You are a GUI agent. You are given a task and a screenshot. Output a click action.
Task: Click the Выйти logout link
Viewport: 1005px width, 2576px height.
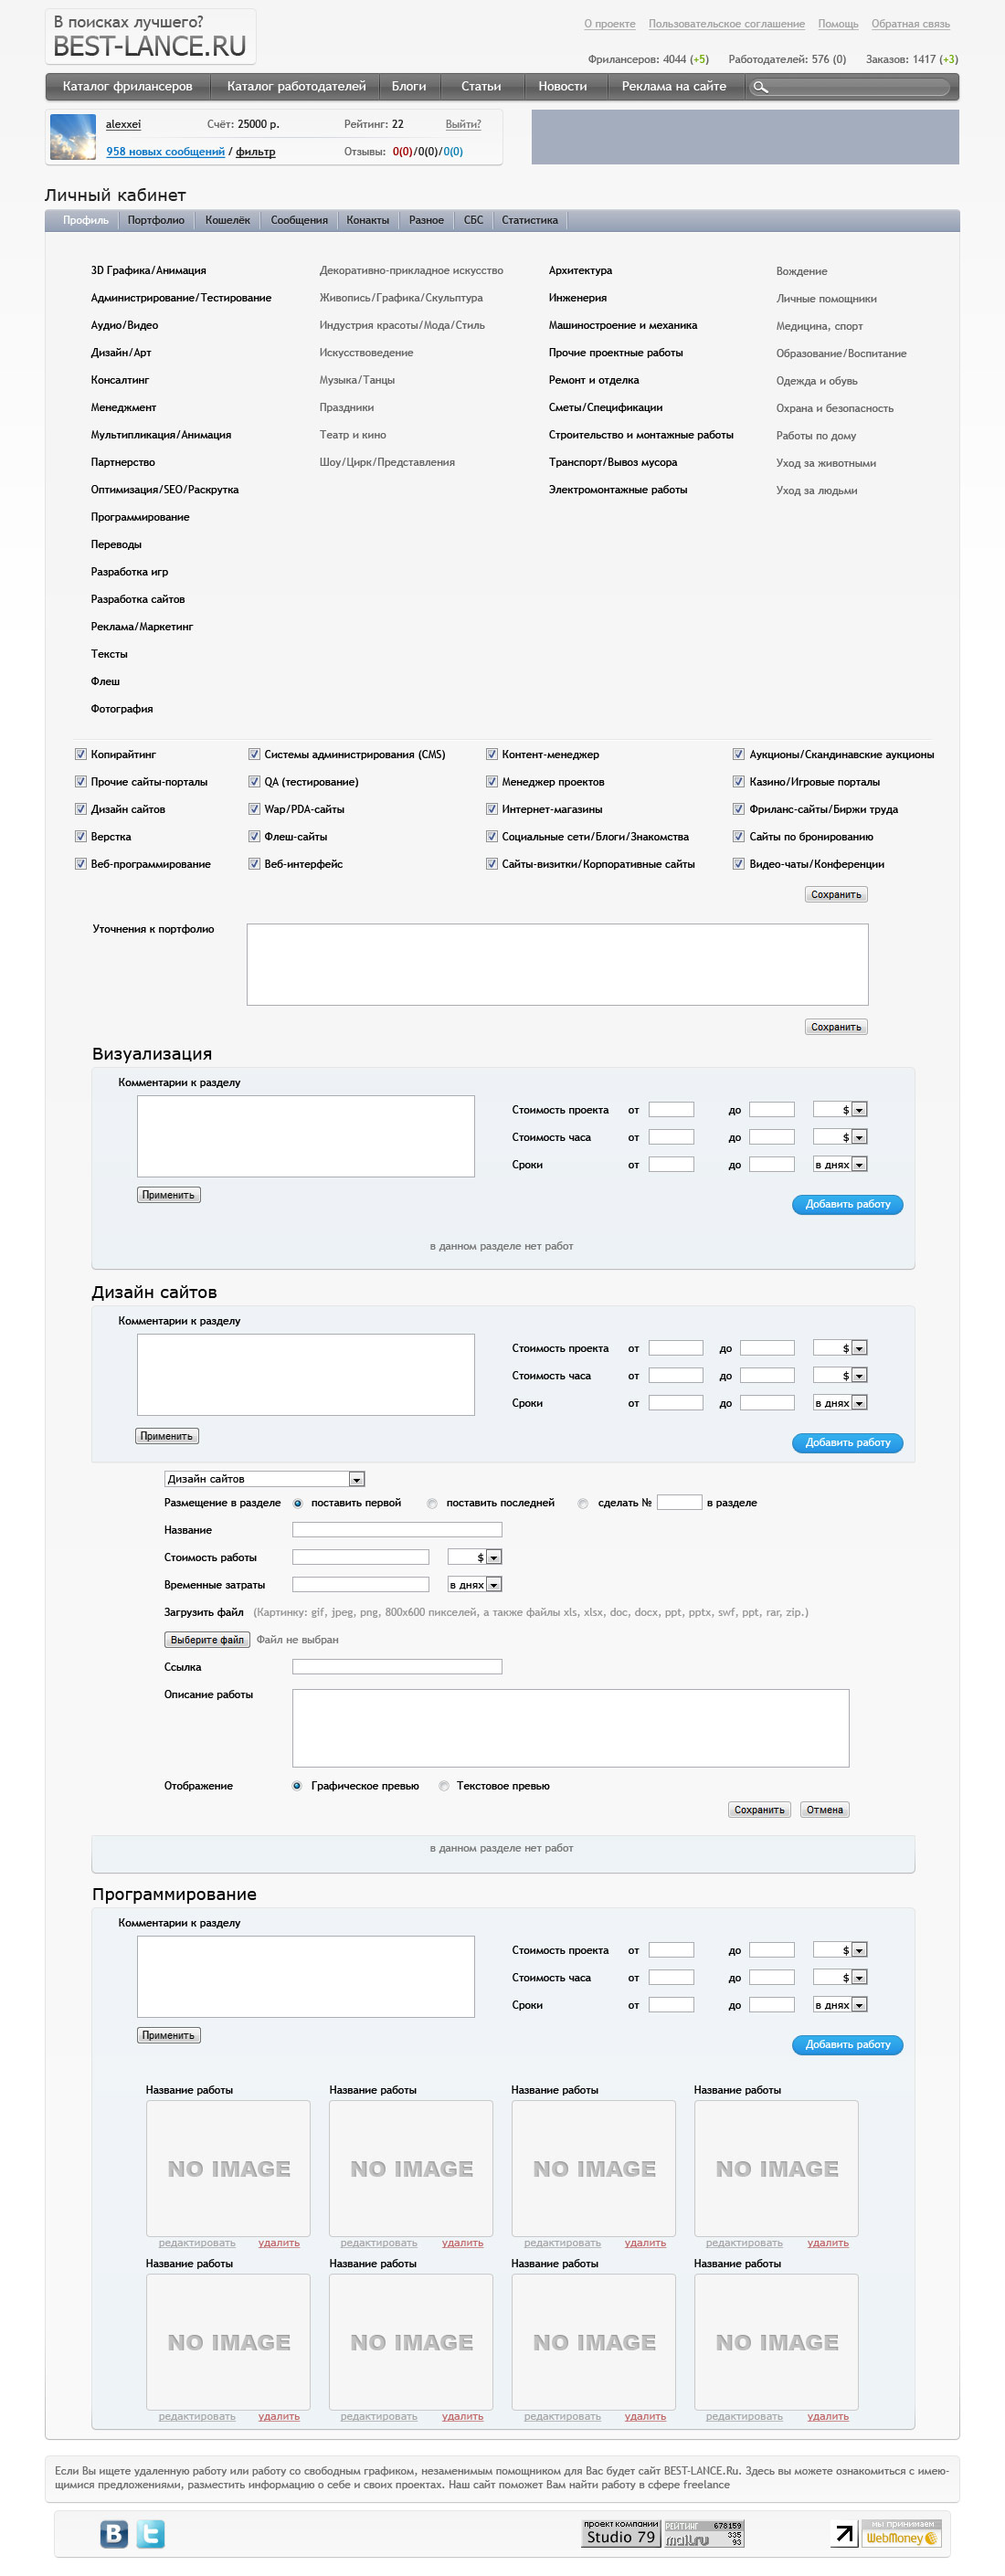click(463, 124)
